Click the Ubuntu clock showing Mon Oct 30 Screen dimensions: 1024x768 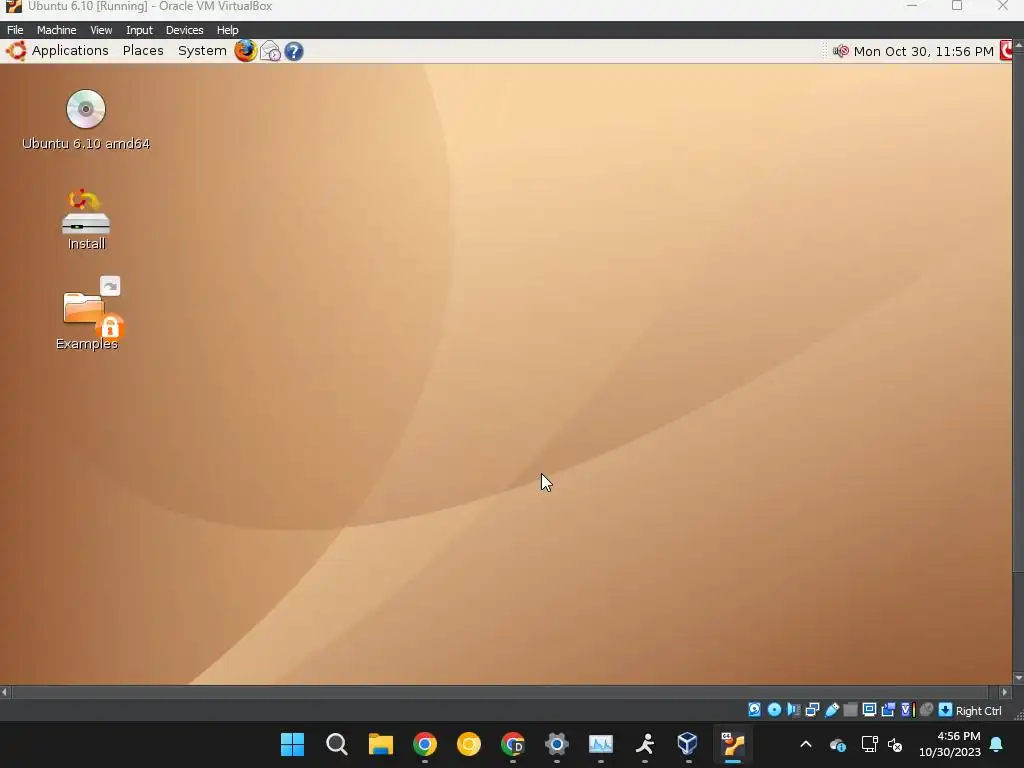point(923,52)
